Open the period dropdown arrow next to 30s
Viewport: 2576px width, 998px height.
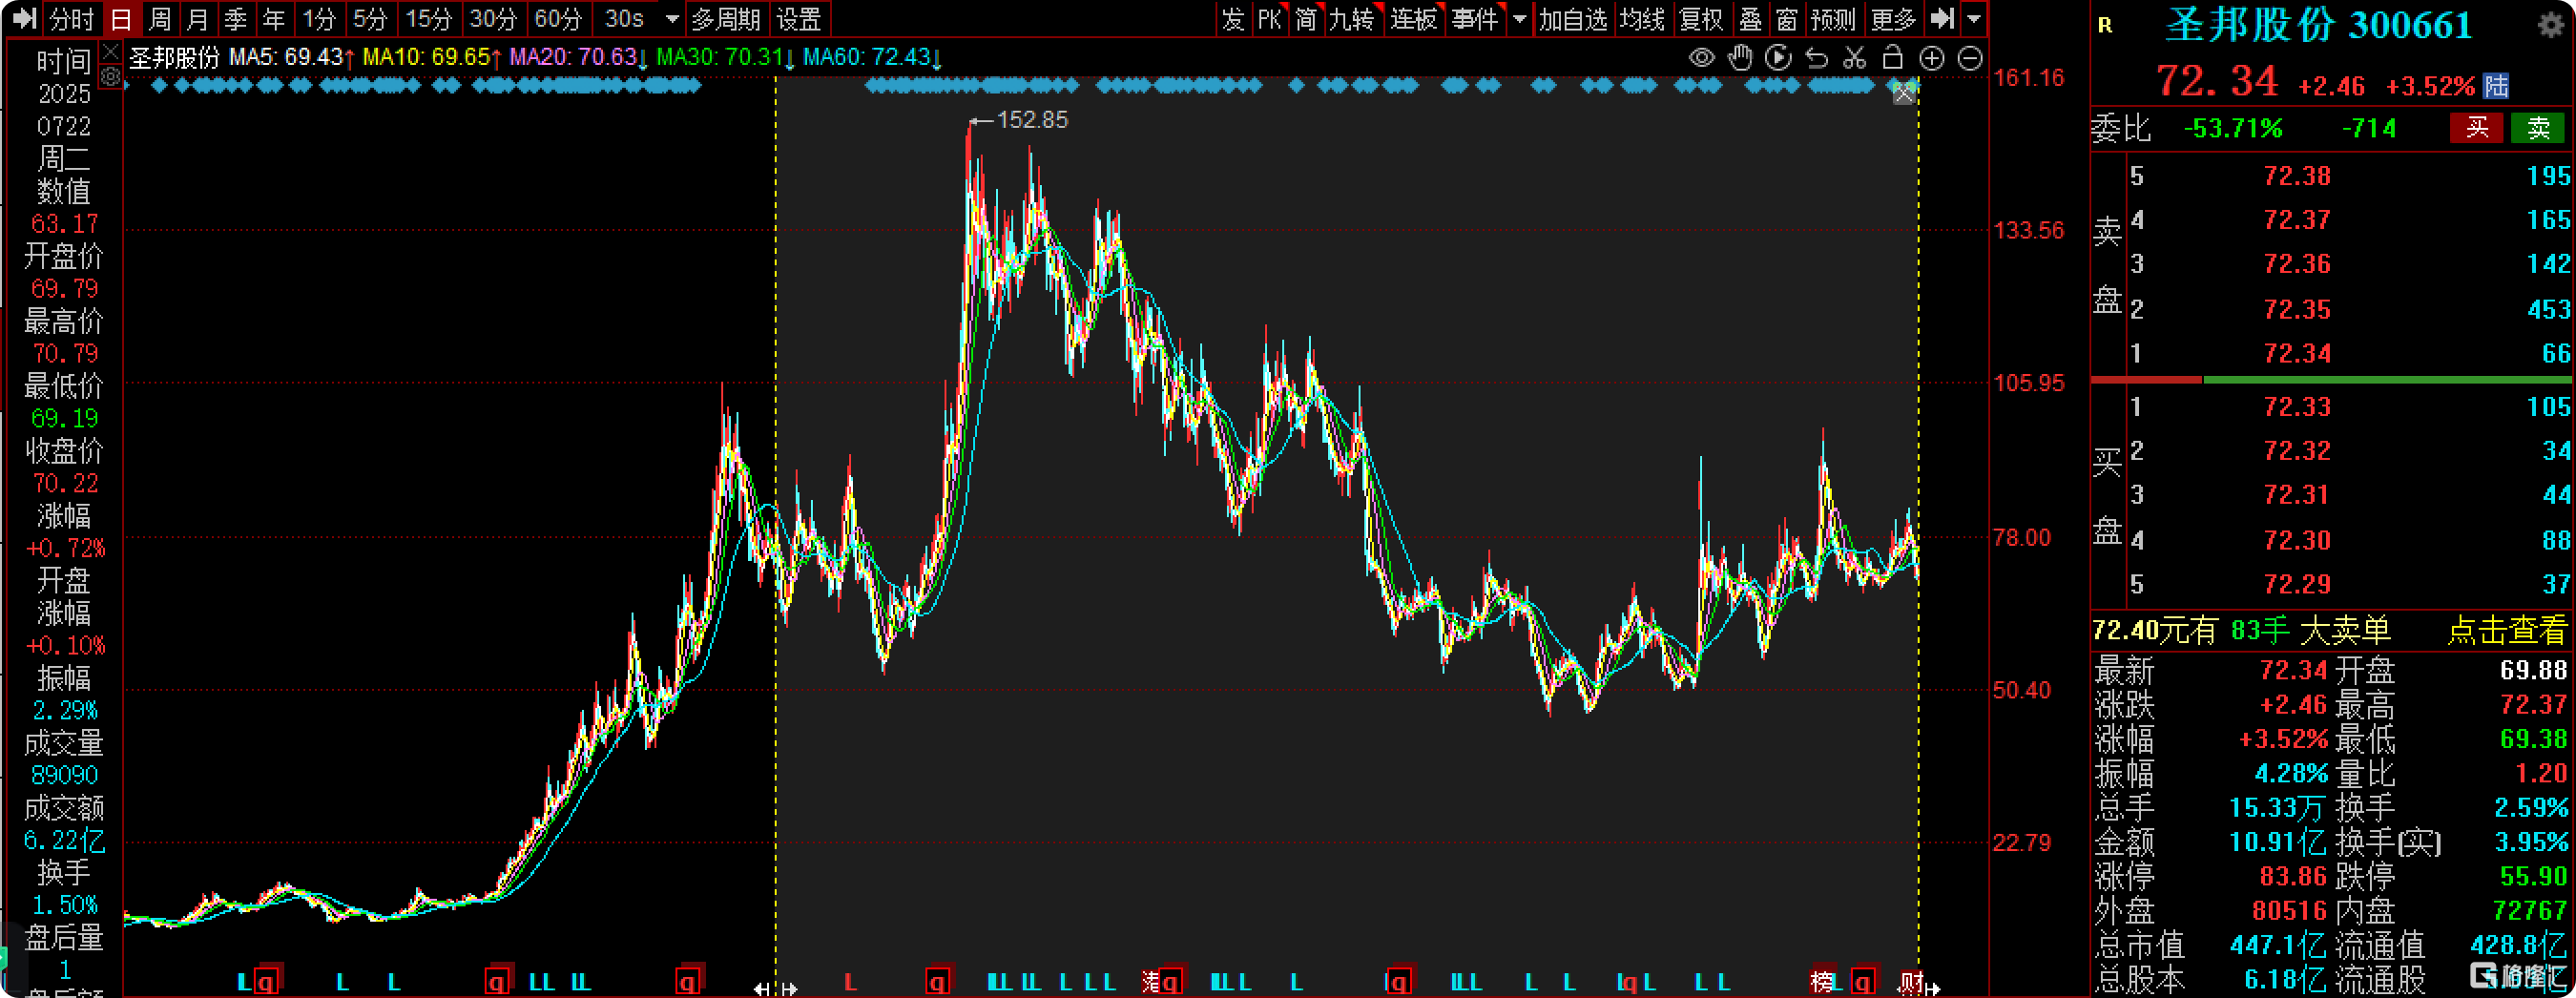point(672,19)
